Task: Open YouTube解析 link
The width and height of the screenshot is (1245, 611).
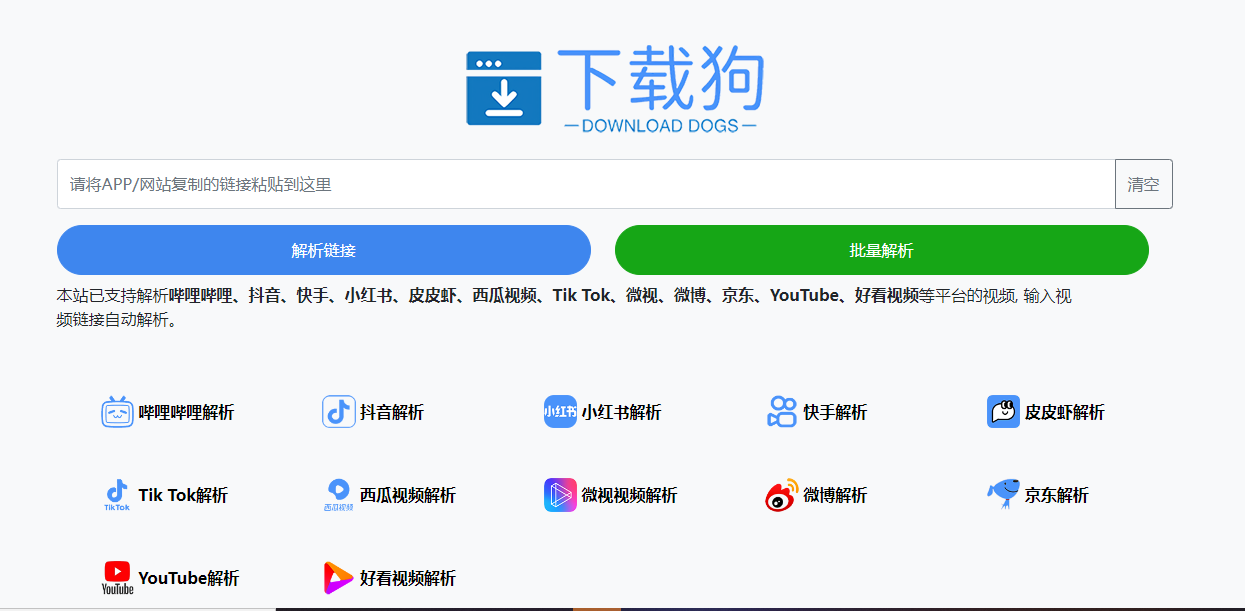Action: (x=189, y=578)
